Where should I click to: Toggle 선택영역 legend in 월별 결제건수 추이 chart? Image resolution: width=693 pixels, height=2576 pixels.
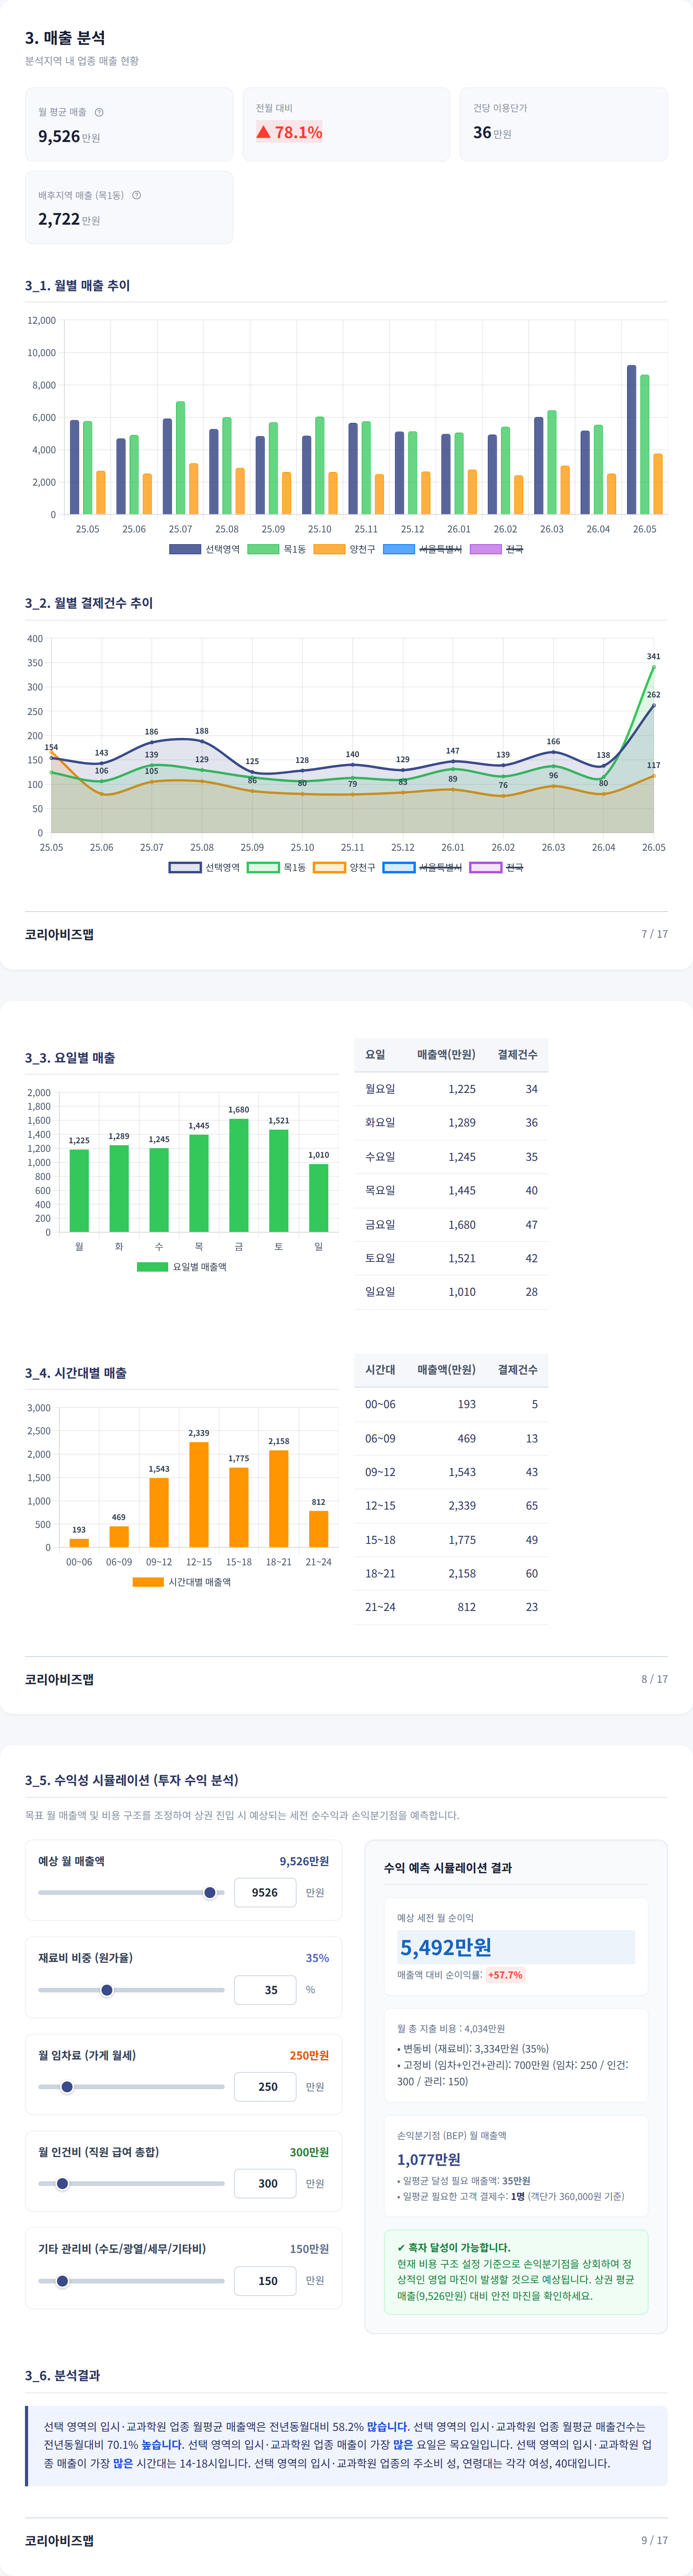pos(204,867)
